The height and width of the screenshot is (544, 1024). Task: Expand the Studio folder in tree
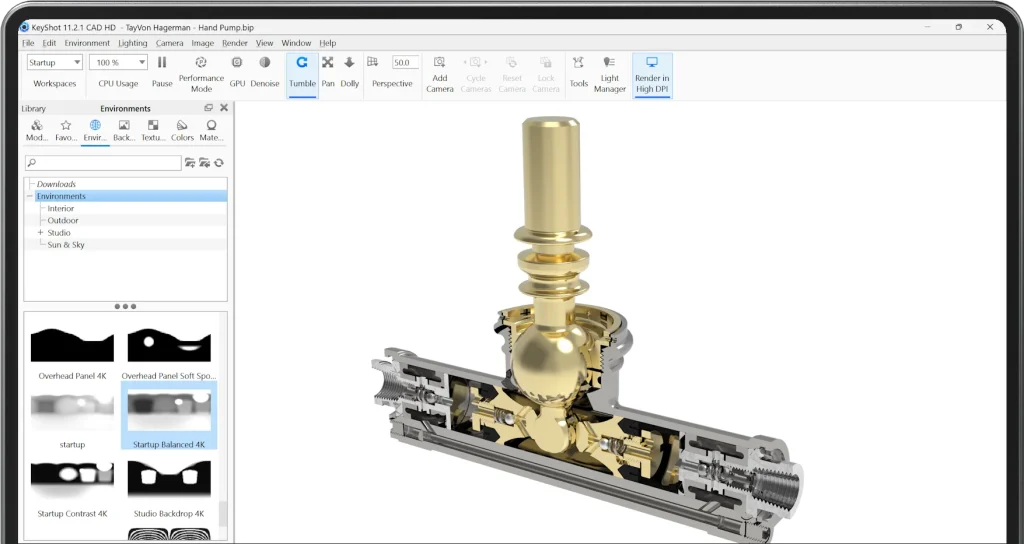(41, 232)
